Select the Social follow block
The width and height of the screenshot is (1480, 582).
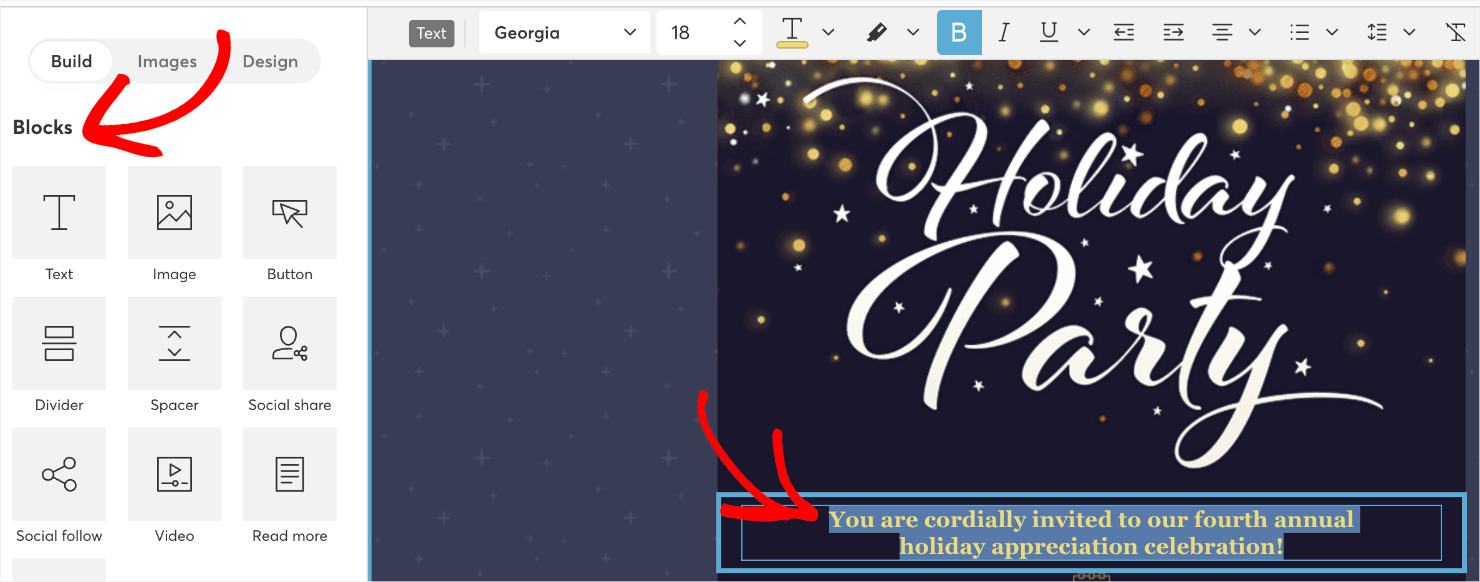tap(58, 474)
